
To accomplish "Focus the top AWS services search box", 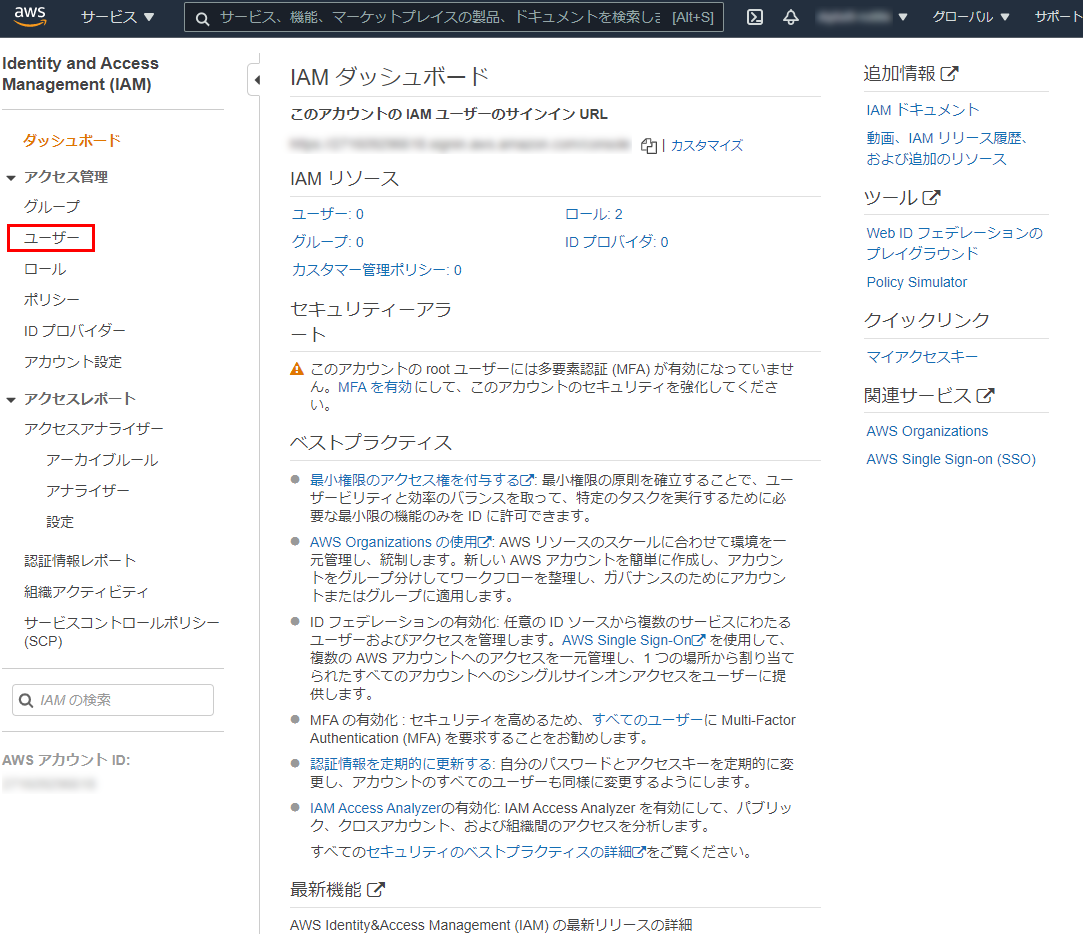I will 454,17.
